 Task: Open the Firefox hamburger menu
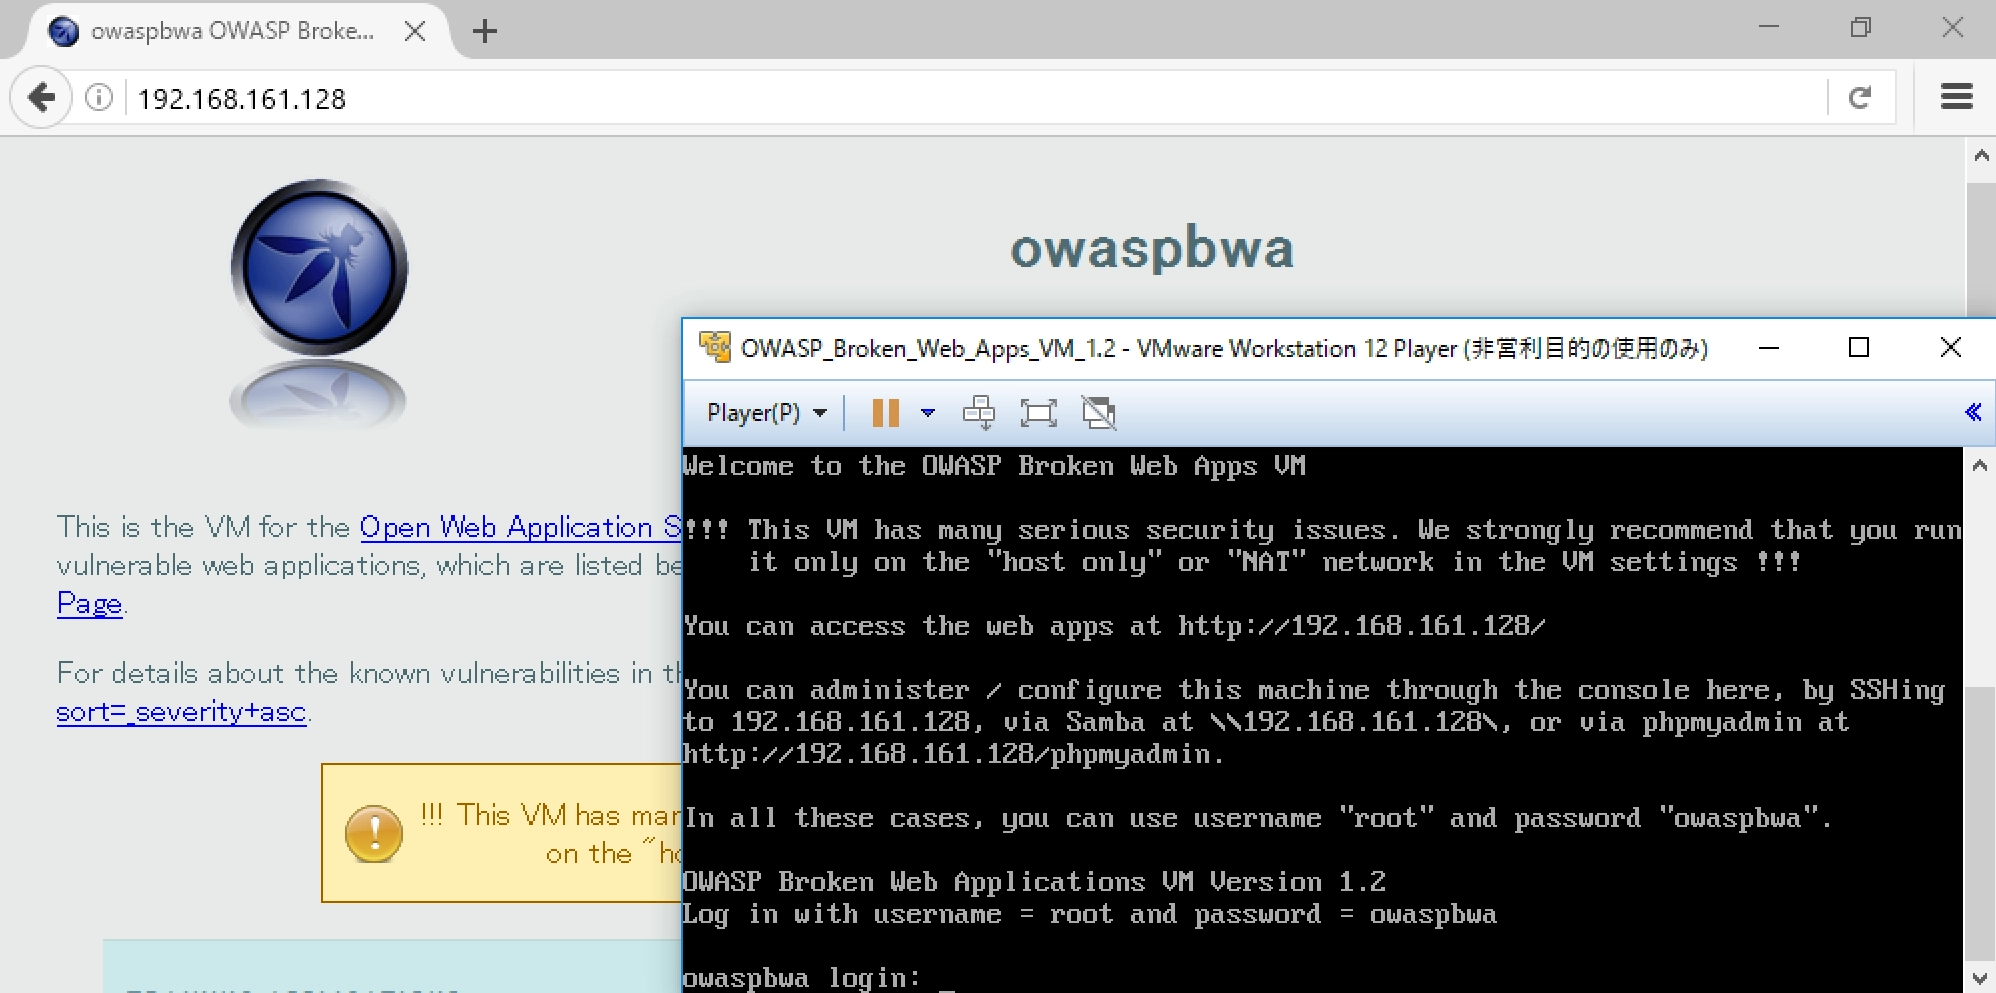1956,97
